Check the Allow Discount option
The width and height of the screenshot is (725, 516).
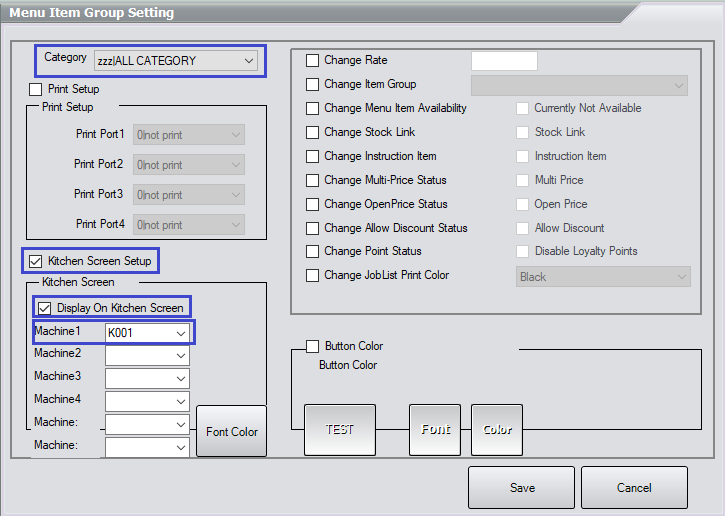tap(522, 228)
